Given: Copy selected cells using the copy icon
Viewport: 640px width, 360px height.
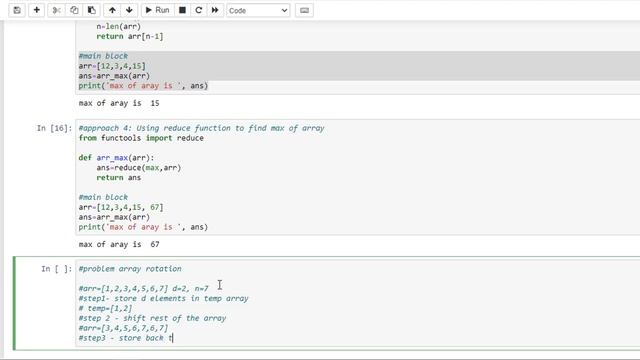Looking at the screenshot, I should pos(74,10).
